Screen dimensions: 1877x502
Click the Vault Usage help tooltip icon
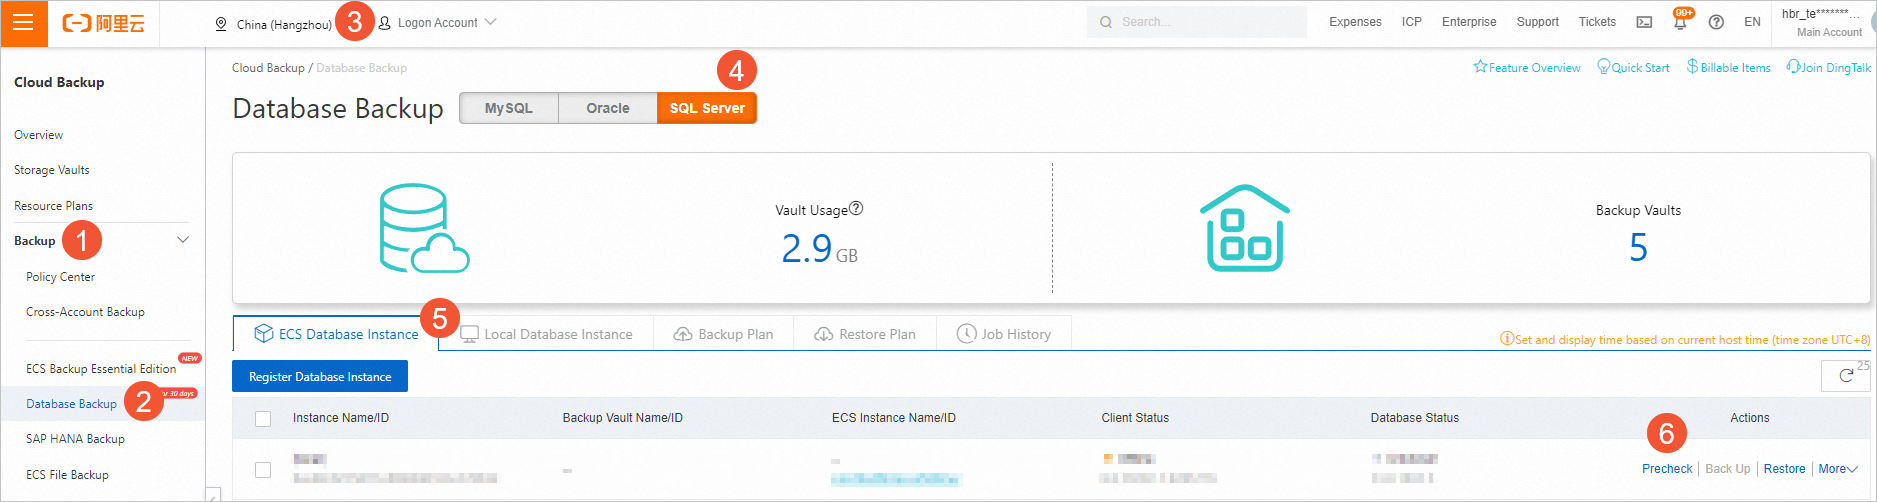(856, 209)
